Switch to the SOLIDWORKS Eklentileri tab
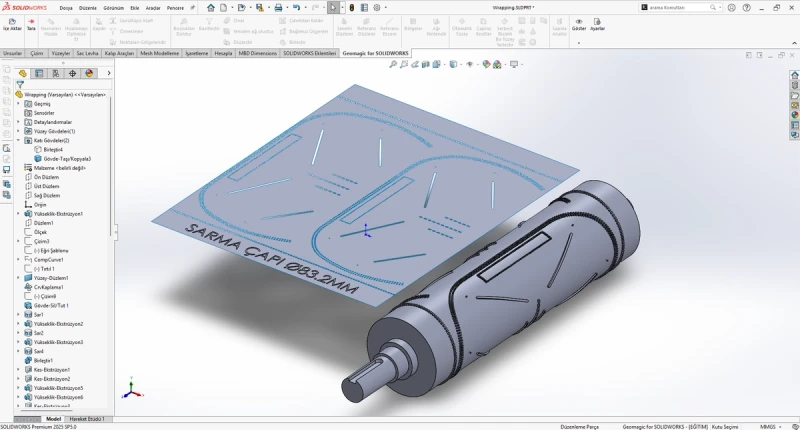The image size is (800, 430). click(x=310, y=53)
